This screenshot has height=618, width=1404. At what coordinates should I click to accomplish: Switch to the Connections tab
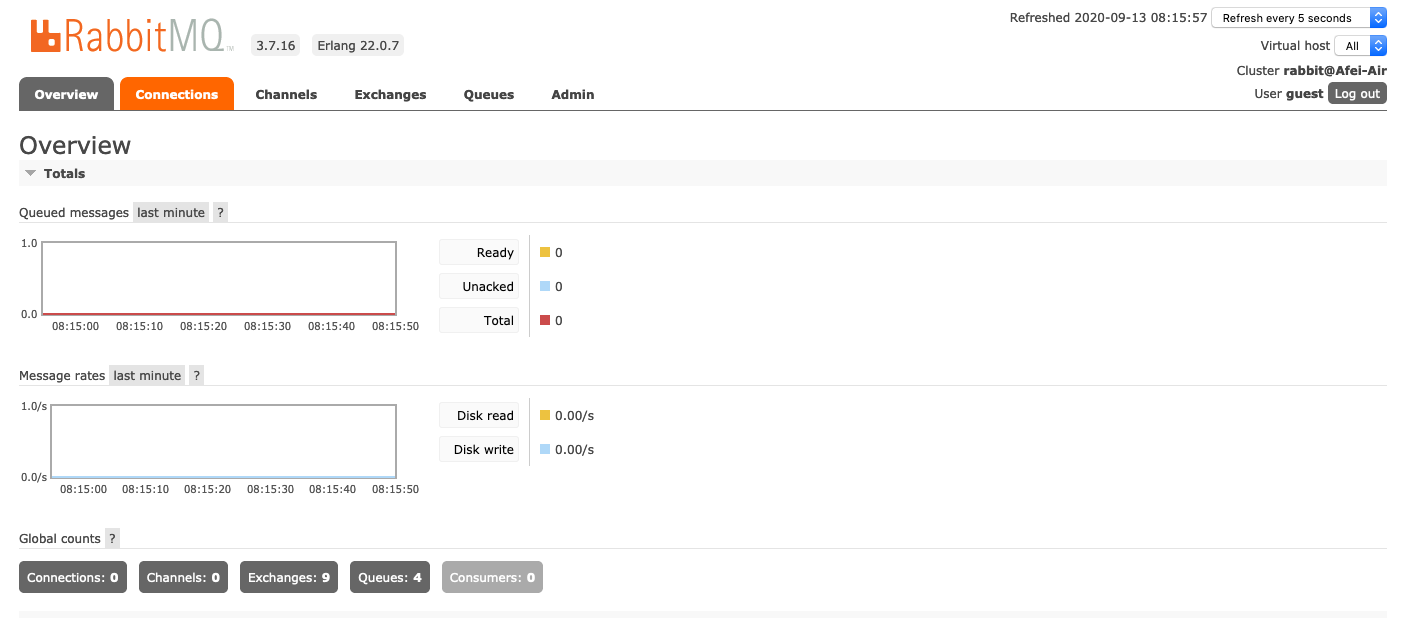coord(177,94)
